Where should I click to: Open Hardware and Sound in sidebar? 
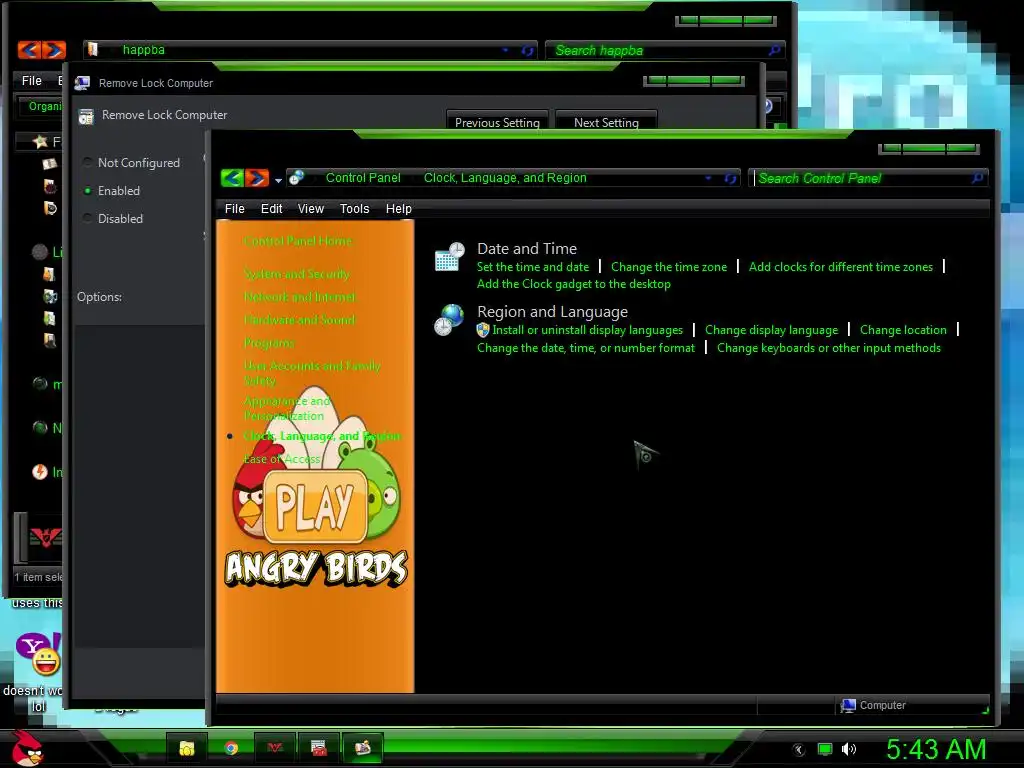click(x=299, y=319)
